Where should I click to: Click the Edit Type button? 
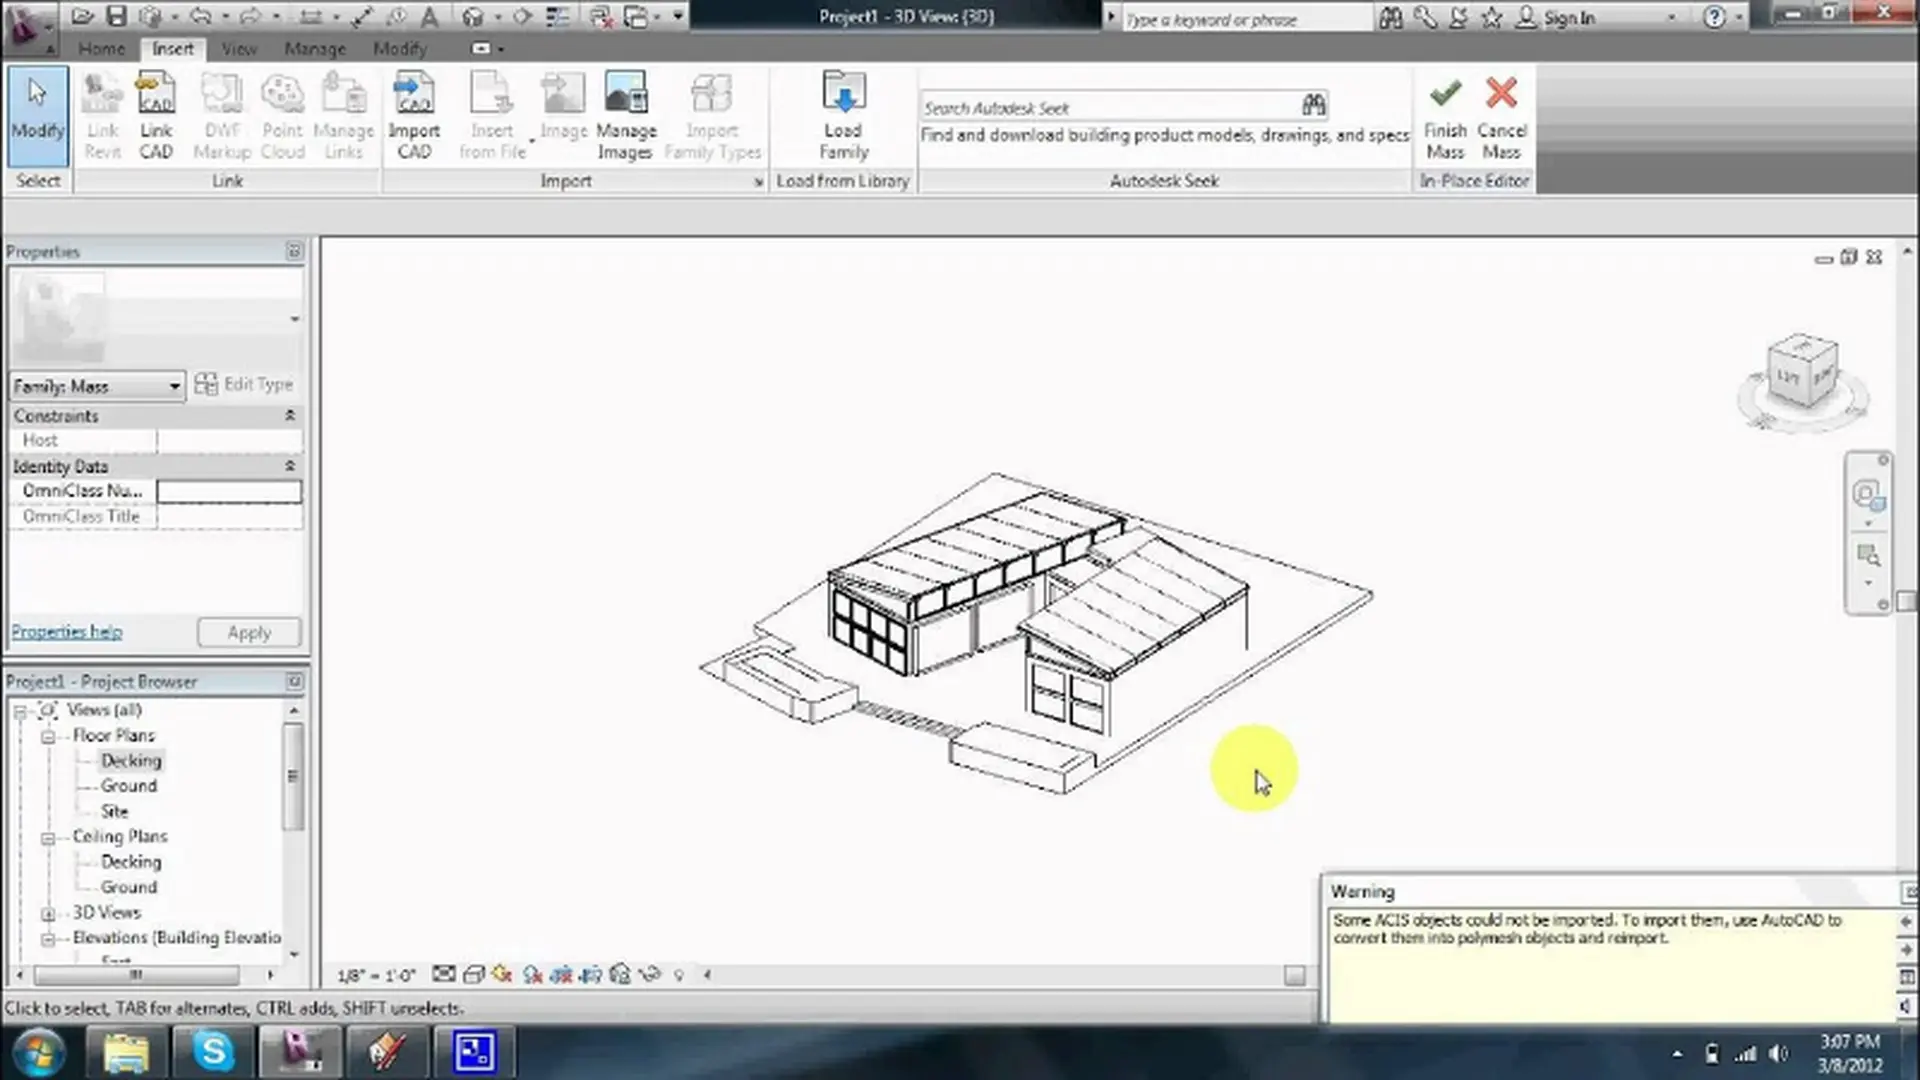[245, 384]
